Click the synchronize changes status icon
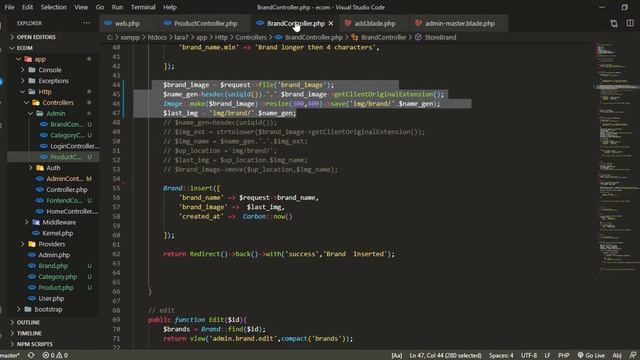This screenshot has height=360, width=640. tap(31, 356)
